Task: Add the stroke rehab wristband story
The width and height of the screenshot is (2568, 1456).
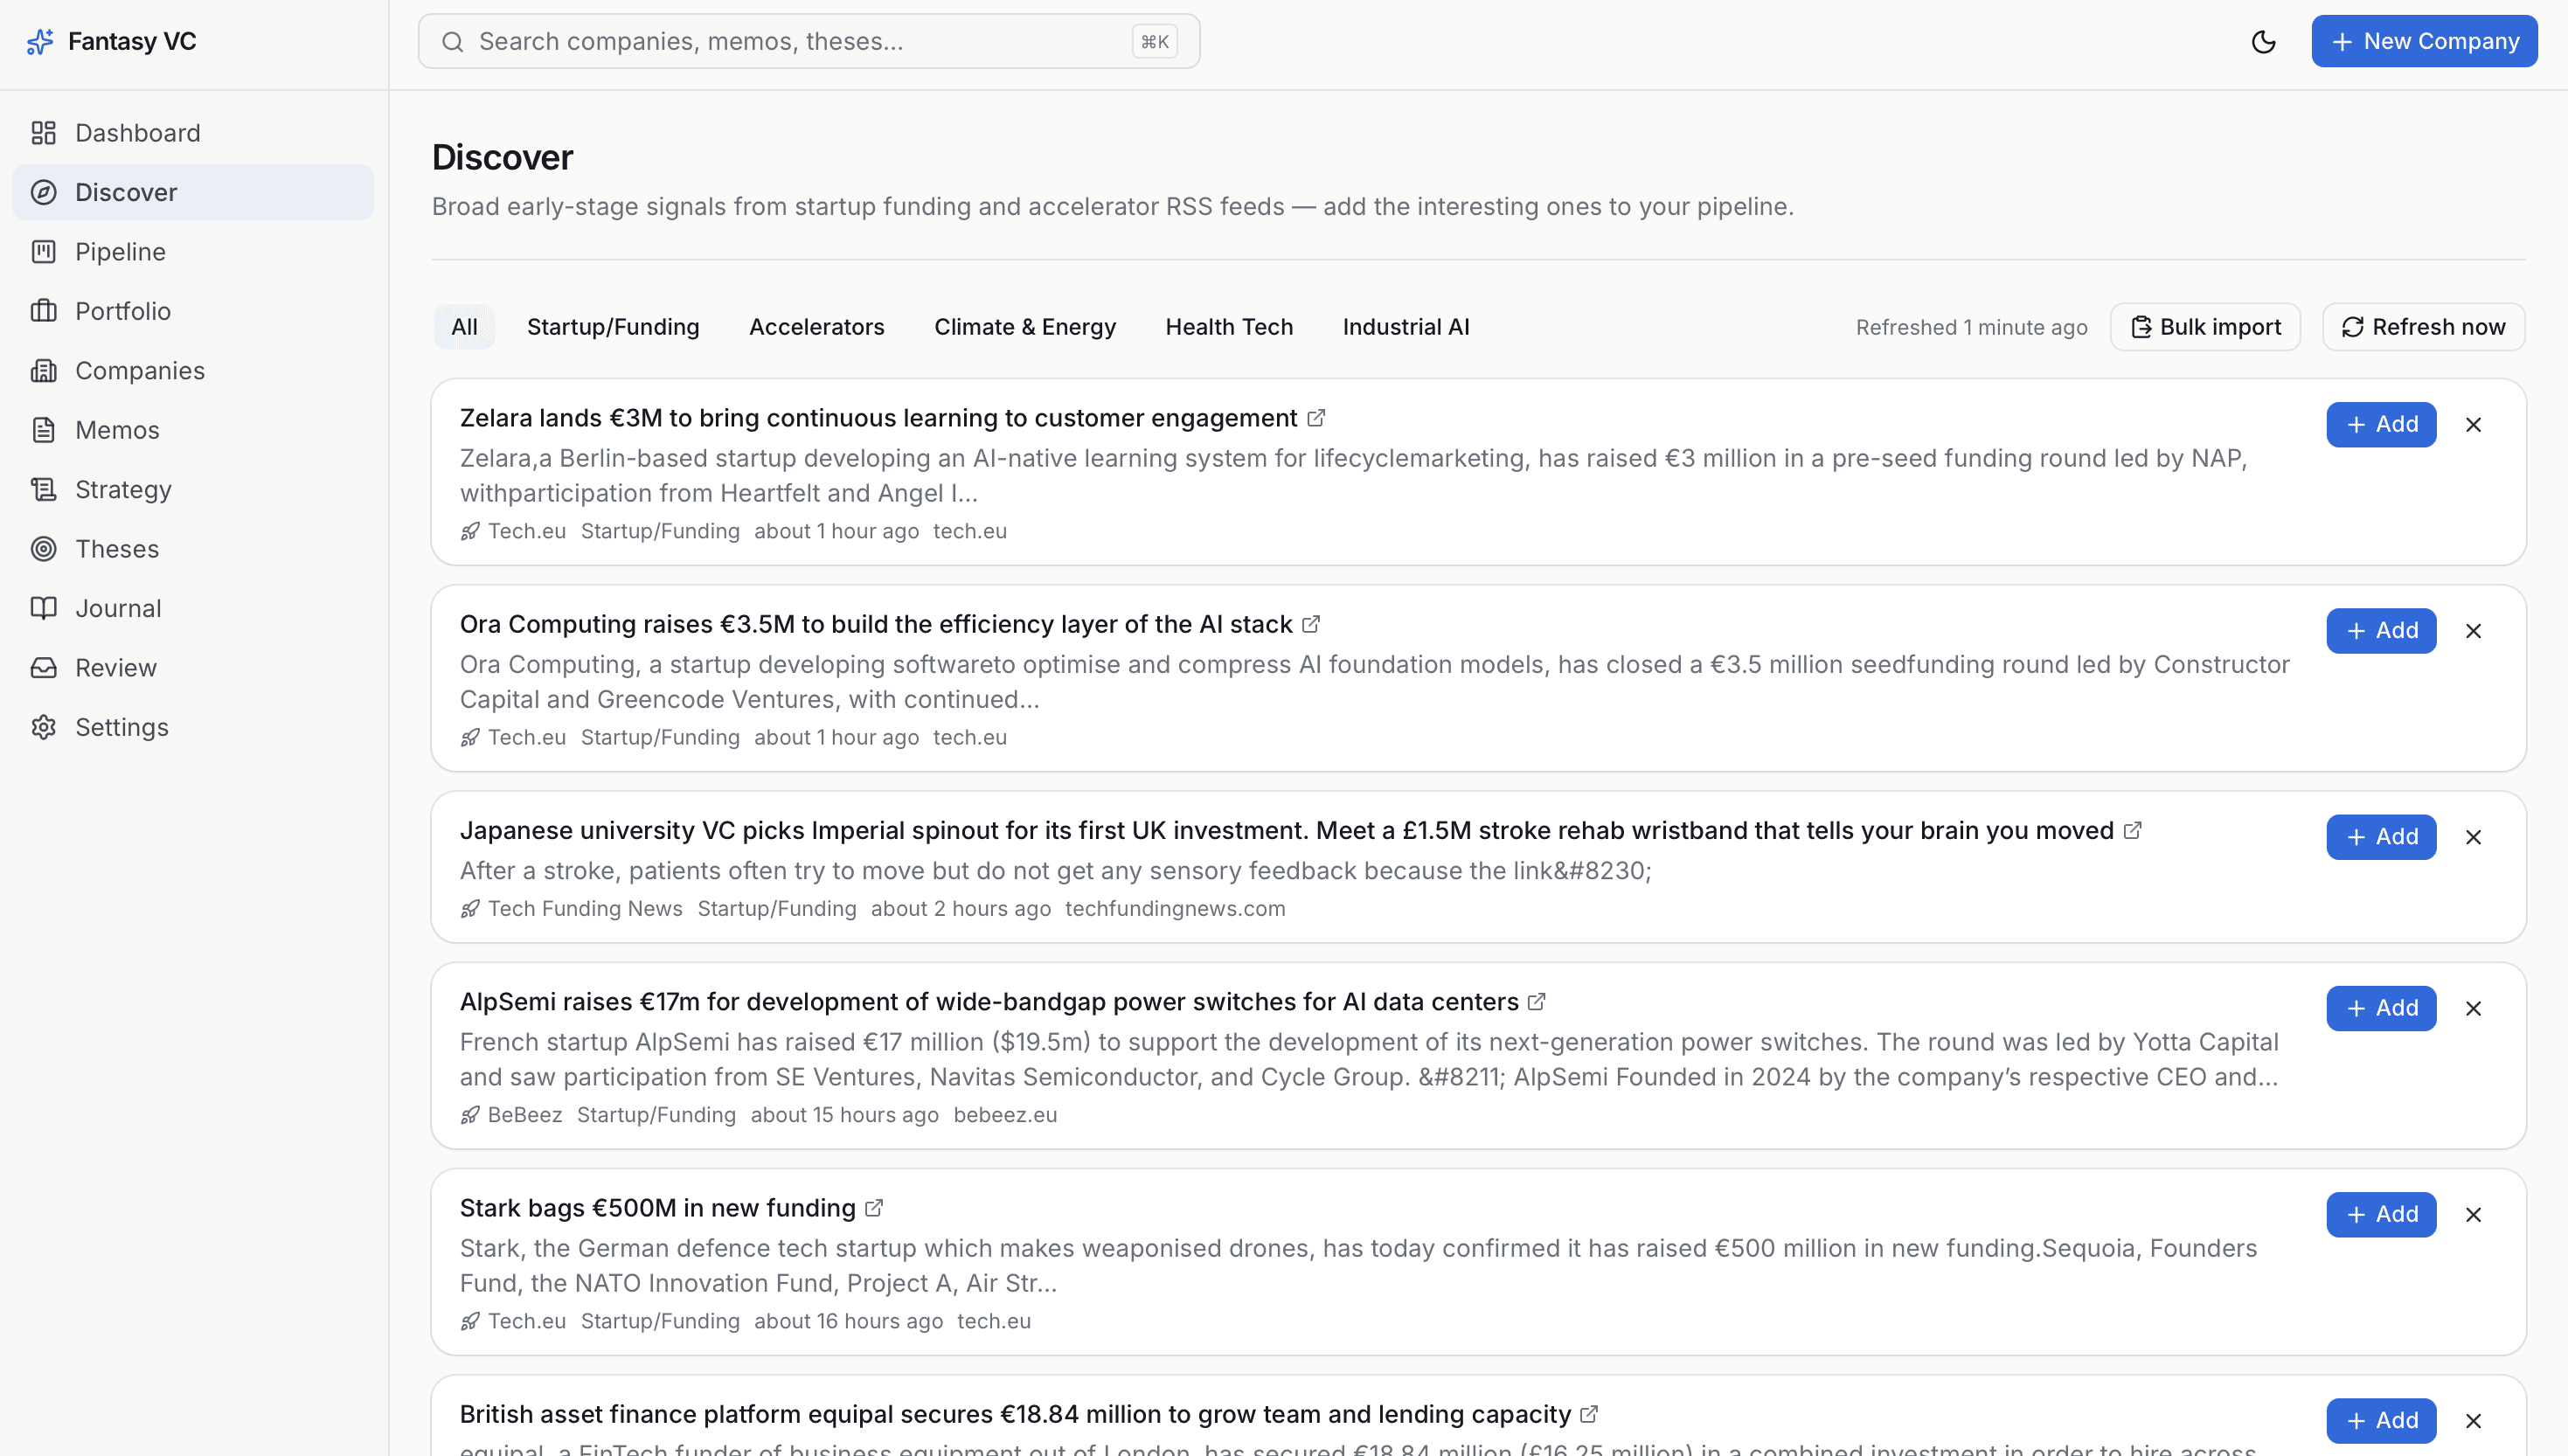Action: tap(2381, 837)
